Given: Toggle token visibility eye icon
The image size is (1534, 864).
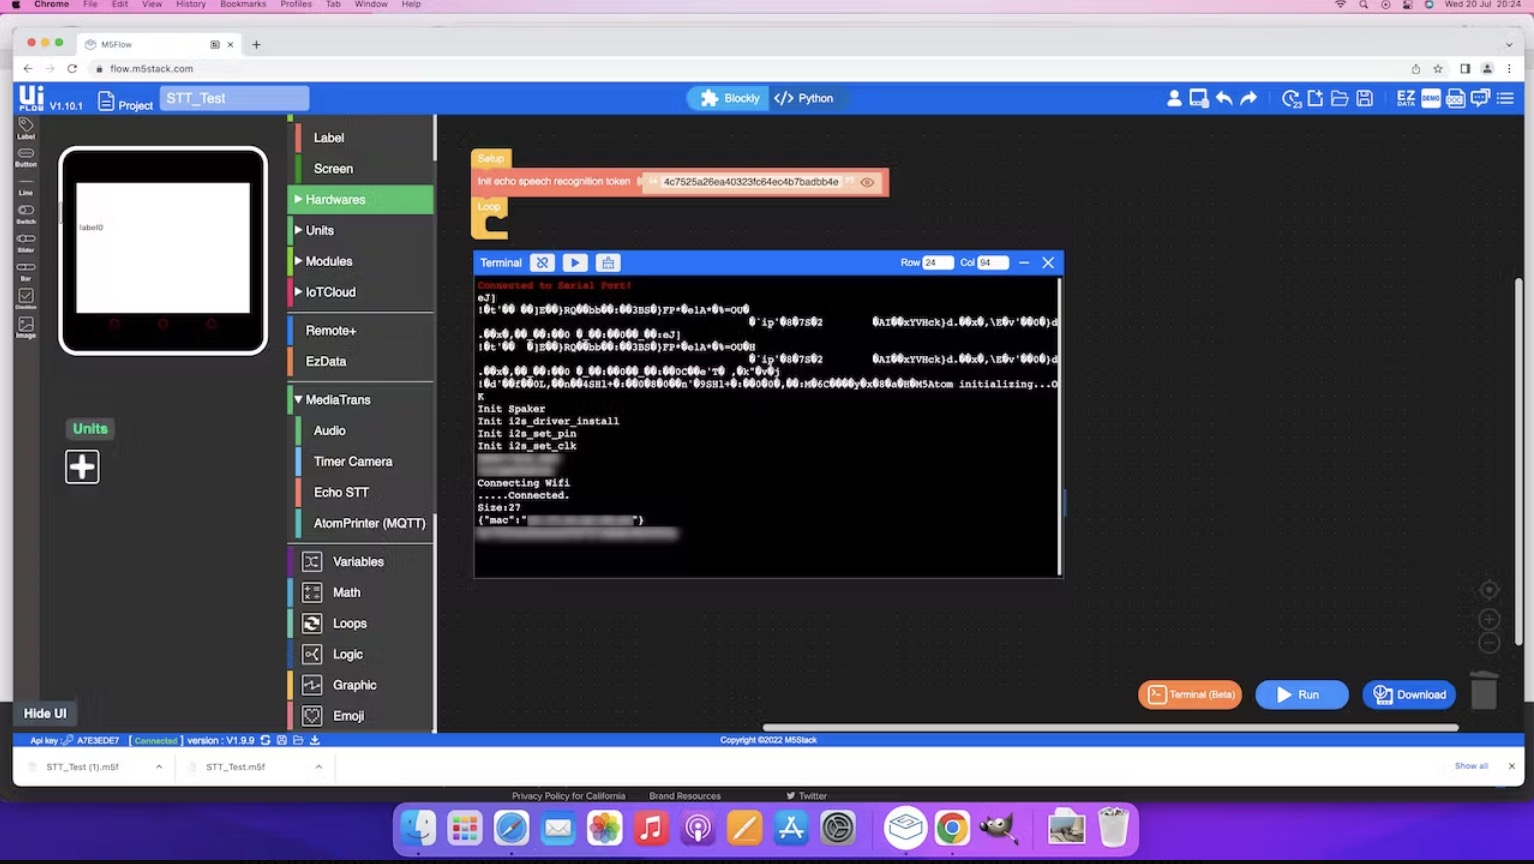Looking at the screenshot, I should (867, 182).
